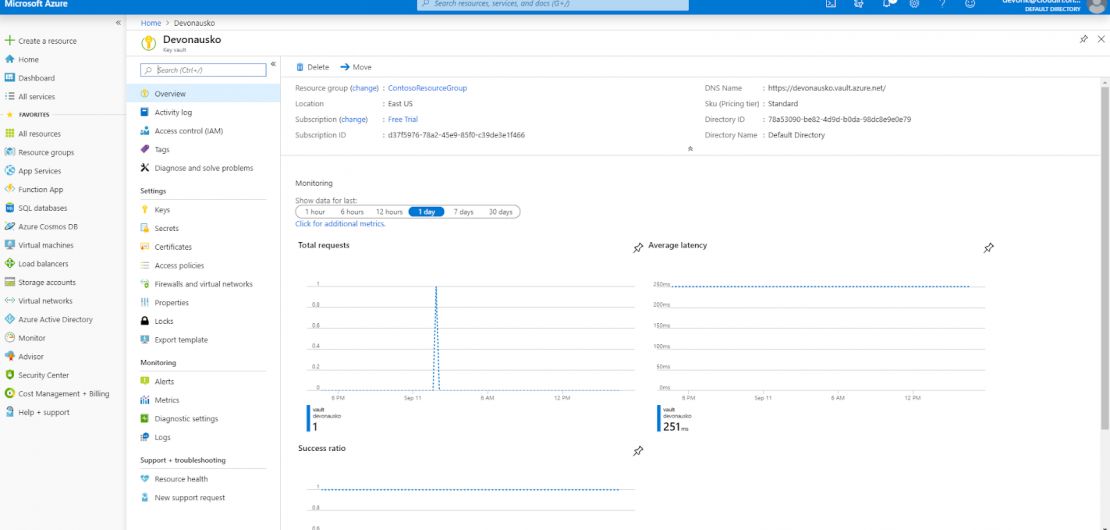Select the 1 hour time range
Image resolution: width=1110 pixels, height=530 pixels.
tap(315, 212)
